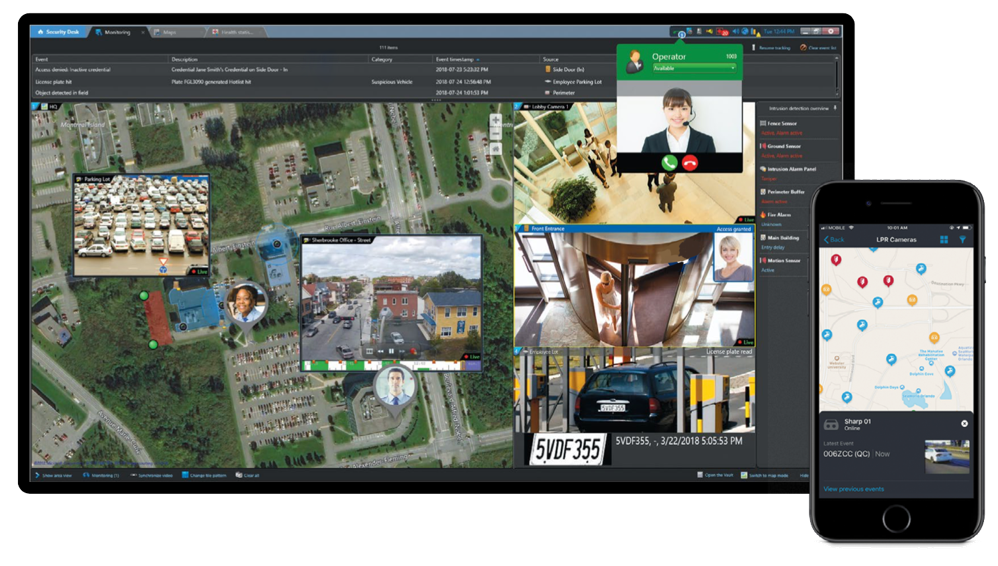Click the cardholder photo in Front Entrance tile
998x566 pixels.
pyautogui.click(x=733, y=257)
